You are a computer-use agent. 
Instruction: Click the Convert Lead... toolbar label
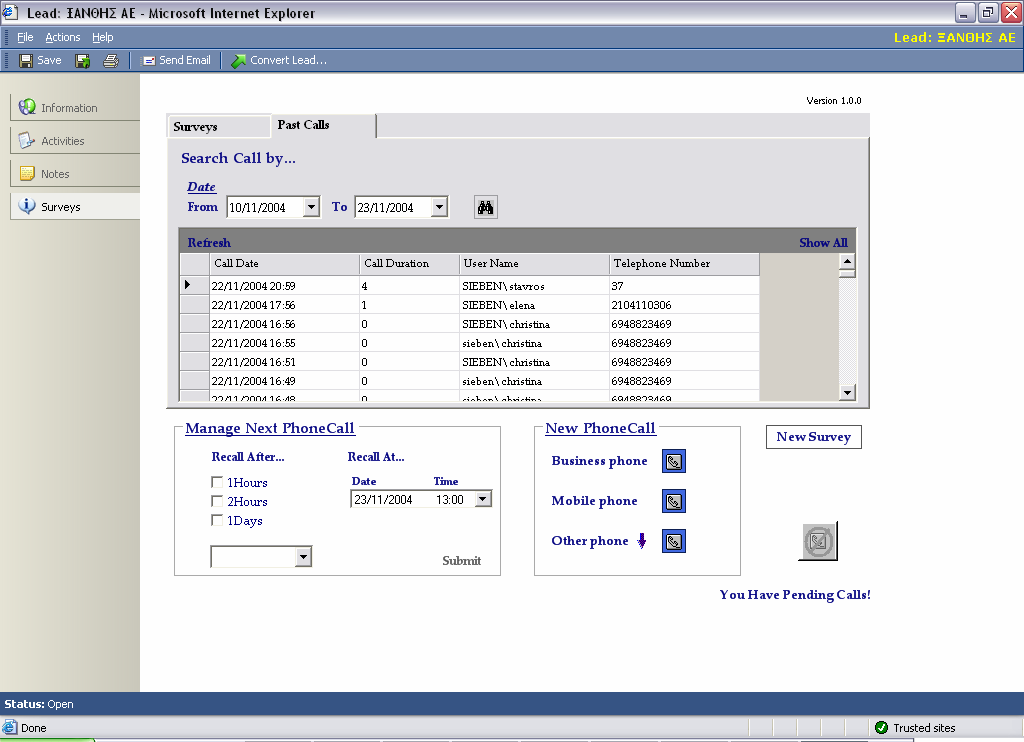click(289, 60)
